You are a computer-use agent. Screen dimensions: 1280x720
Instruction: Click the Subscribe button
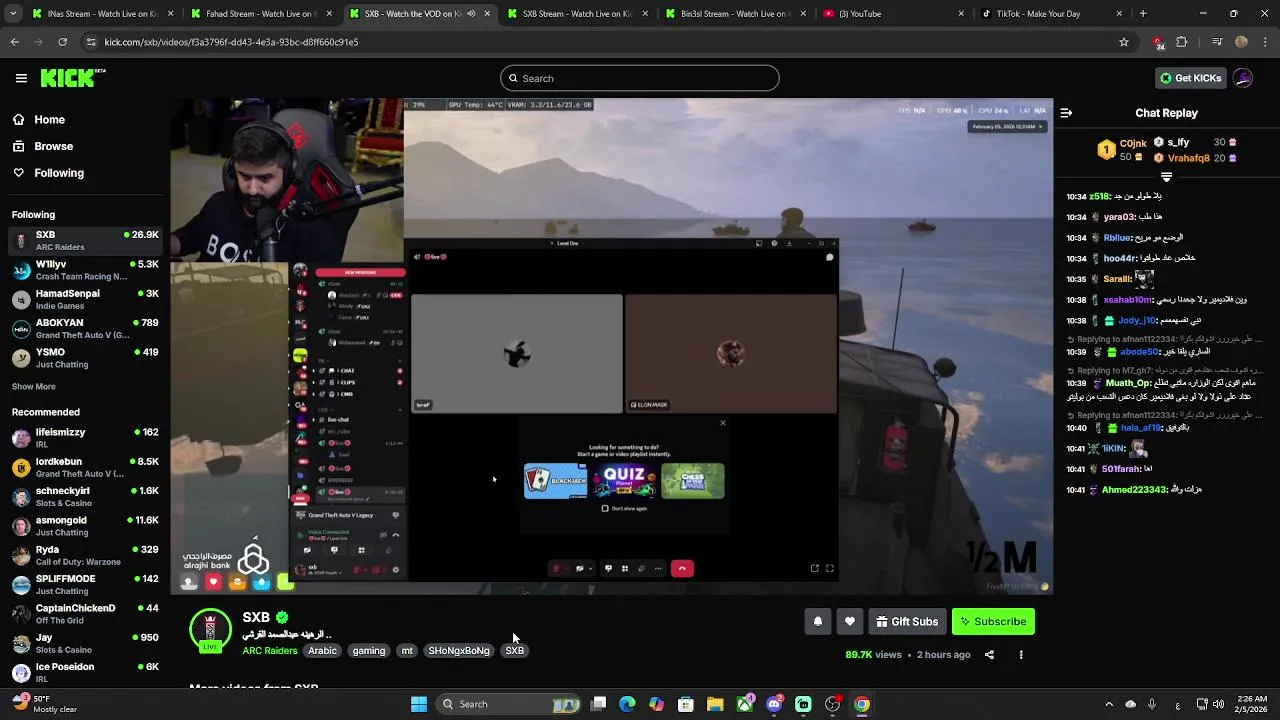993,622
